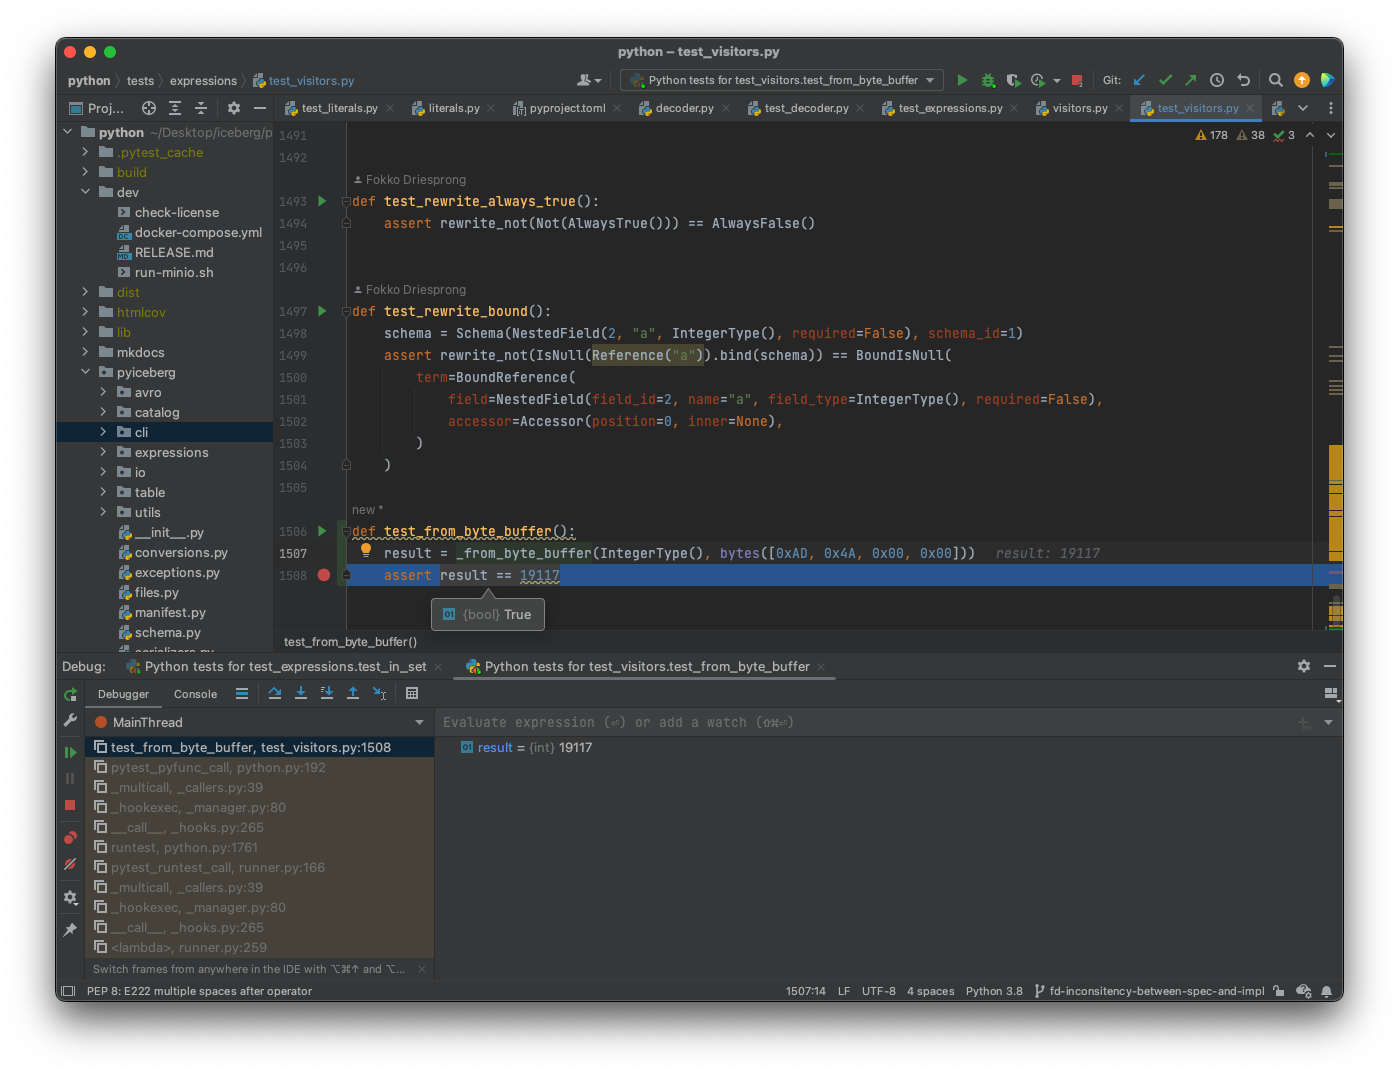Open the run configuration dropdown
This screenshot has height=1075, width=1399.
coord(782,80)
